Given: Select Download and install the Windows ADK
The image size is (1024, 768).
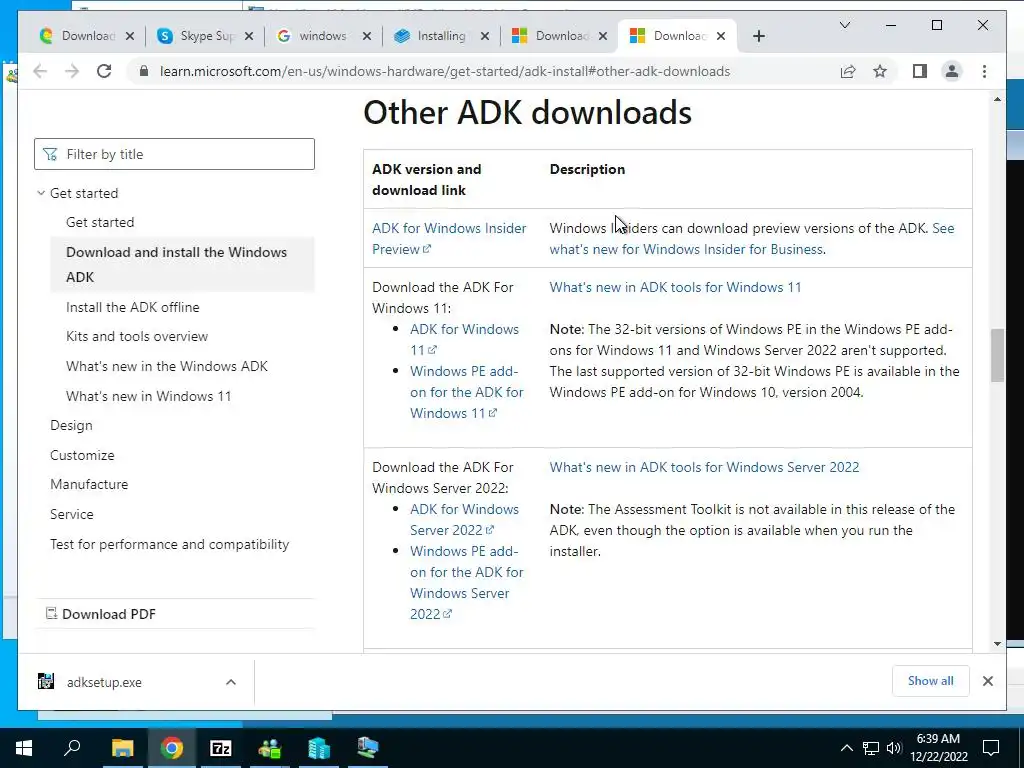Looking at the screenshot, I should point(182,264).
